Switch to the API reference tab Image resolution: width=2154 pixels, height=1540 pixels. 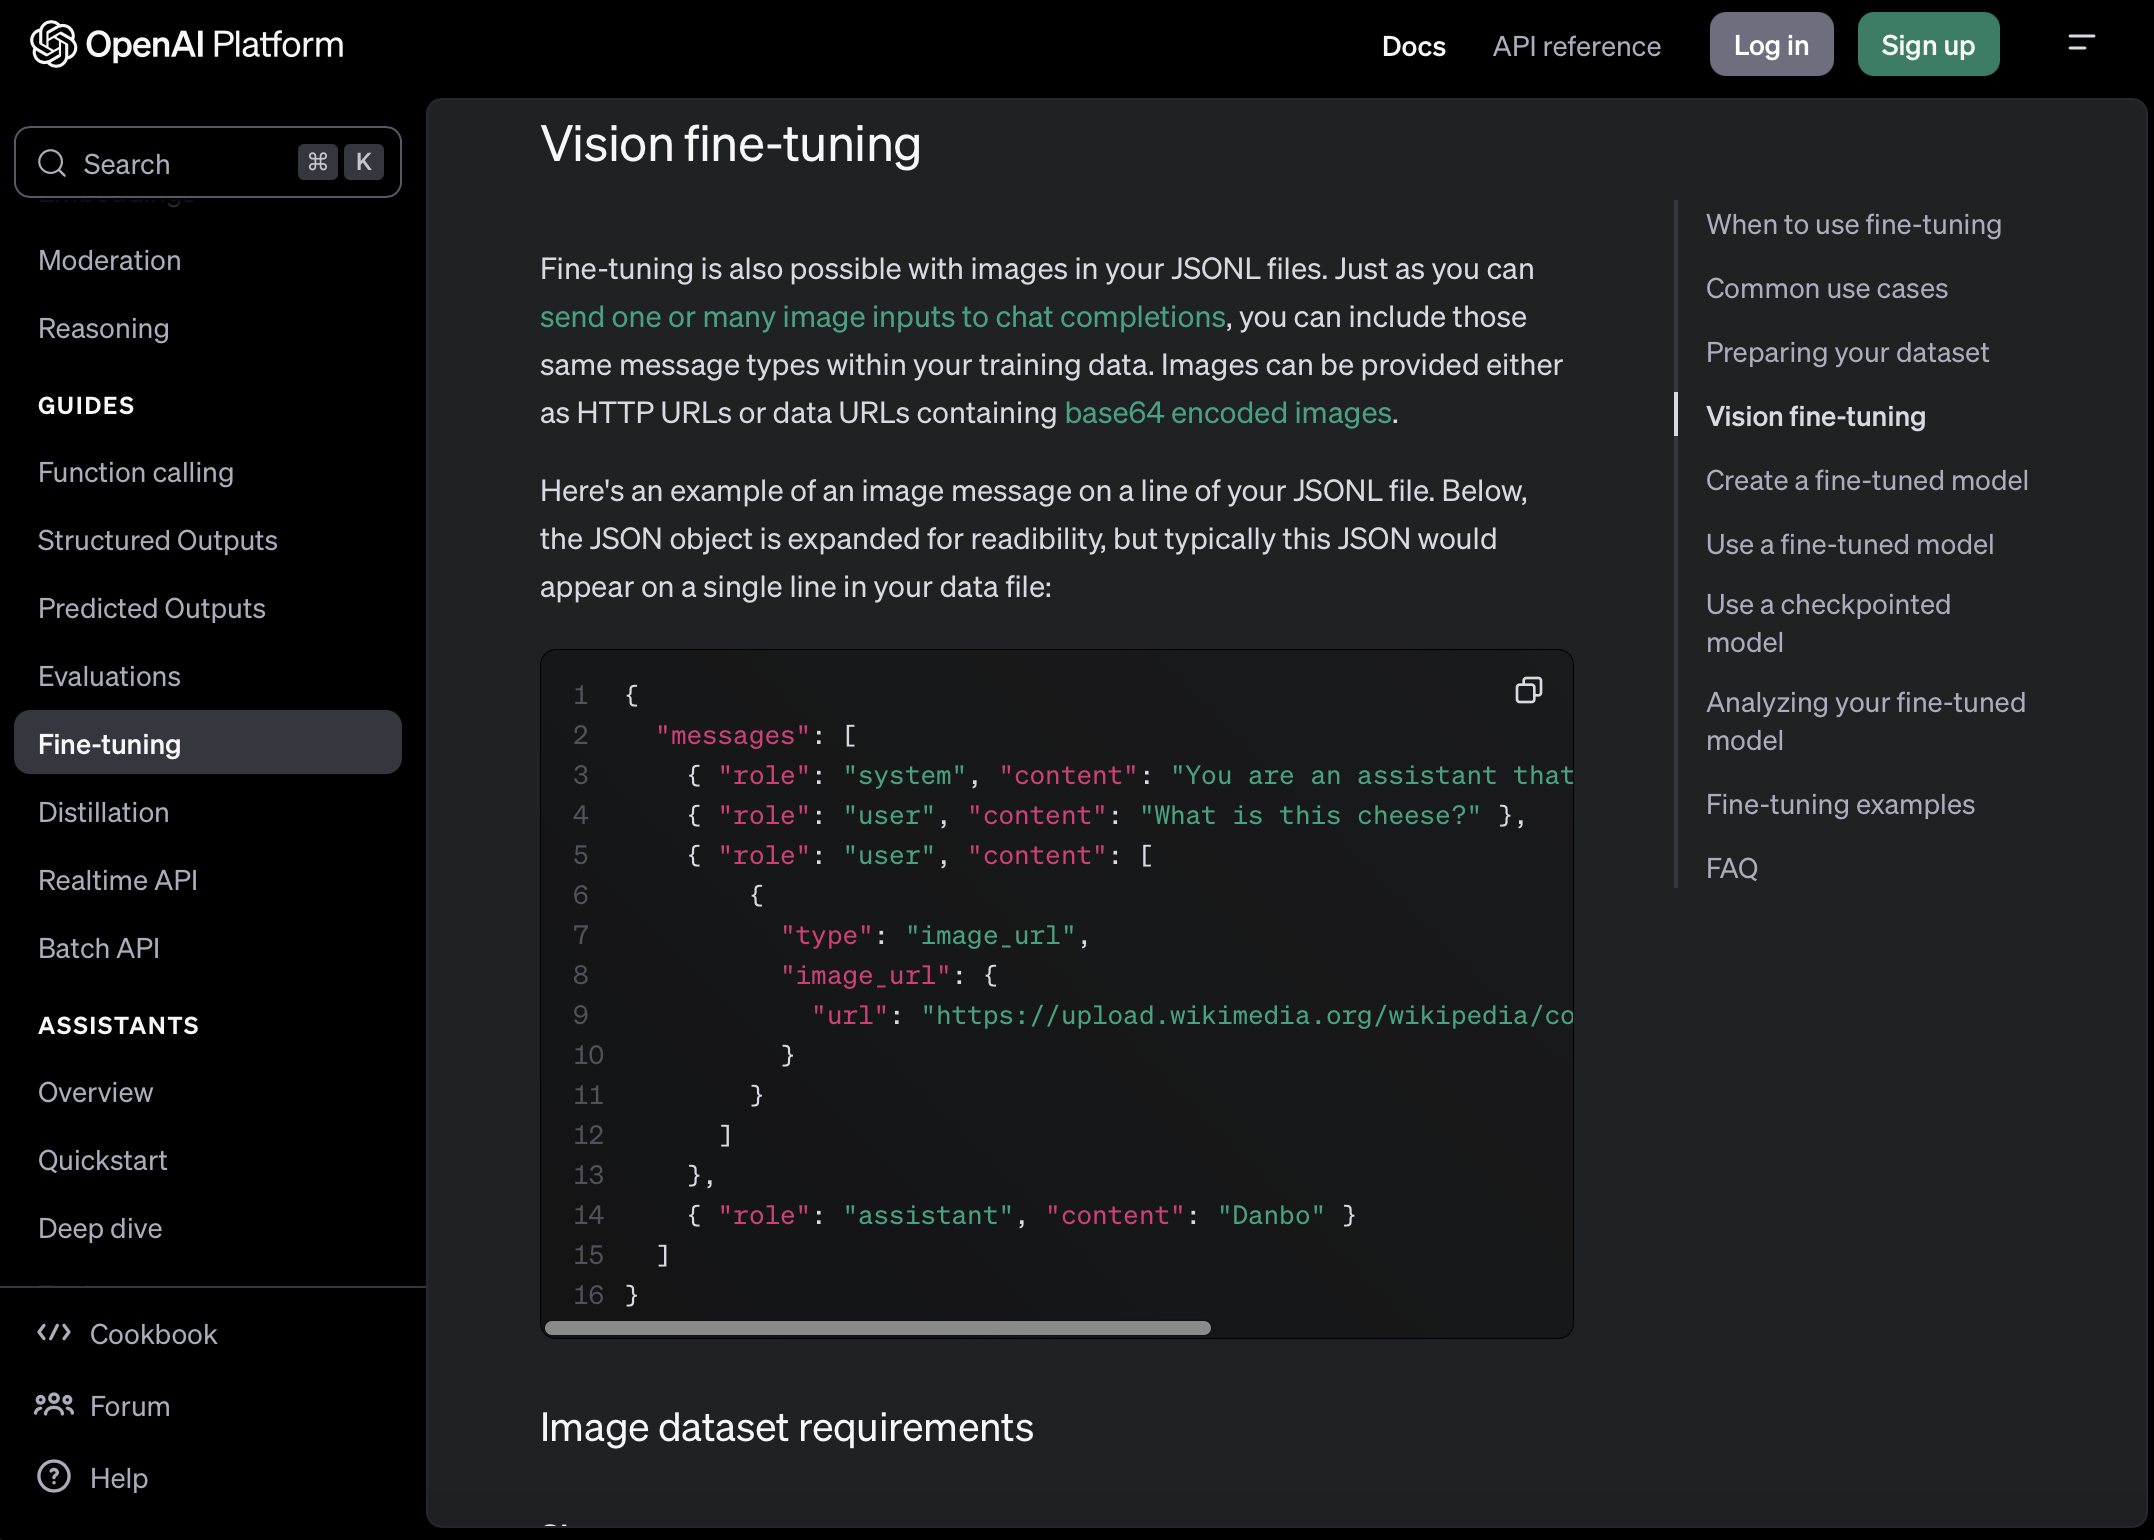pyautogui.click(x=1576, y=46)
